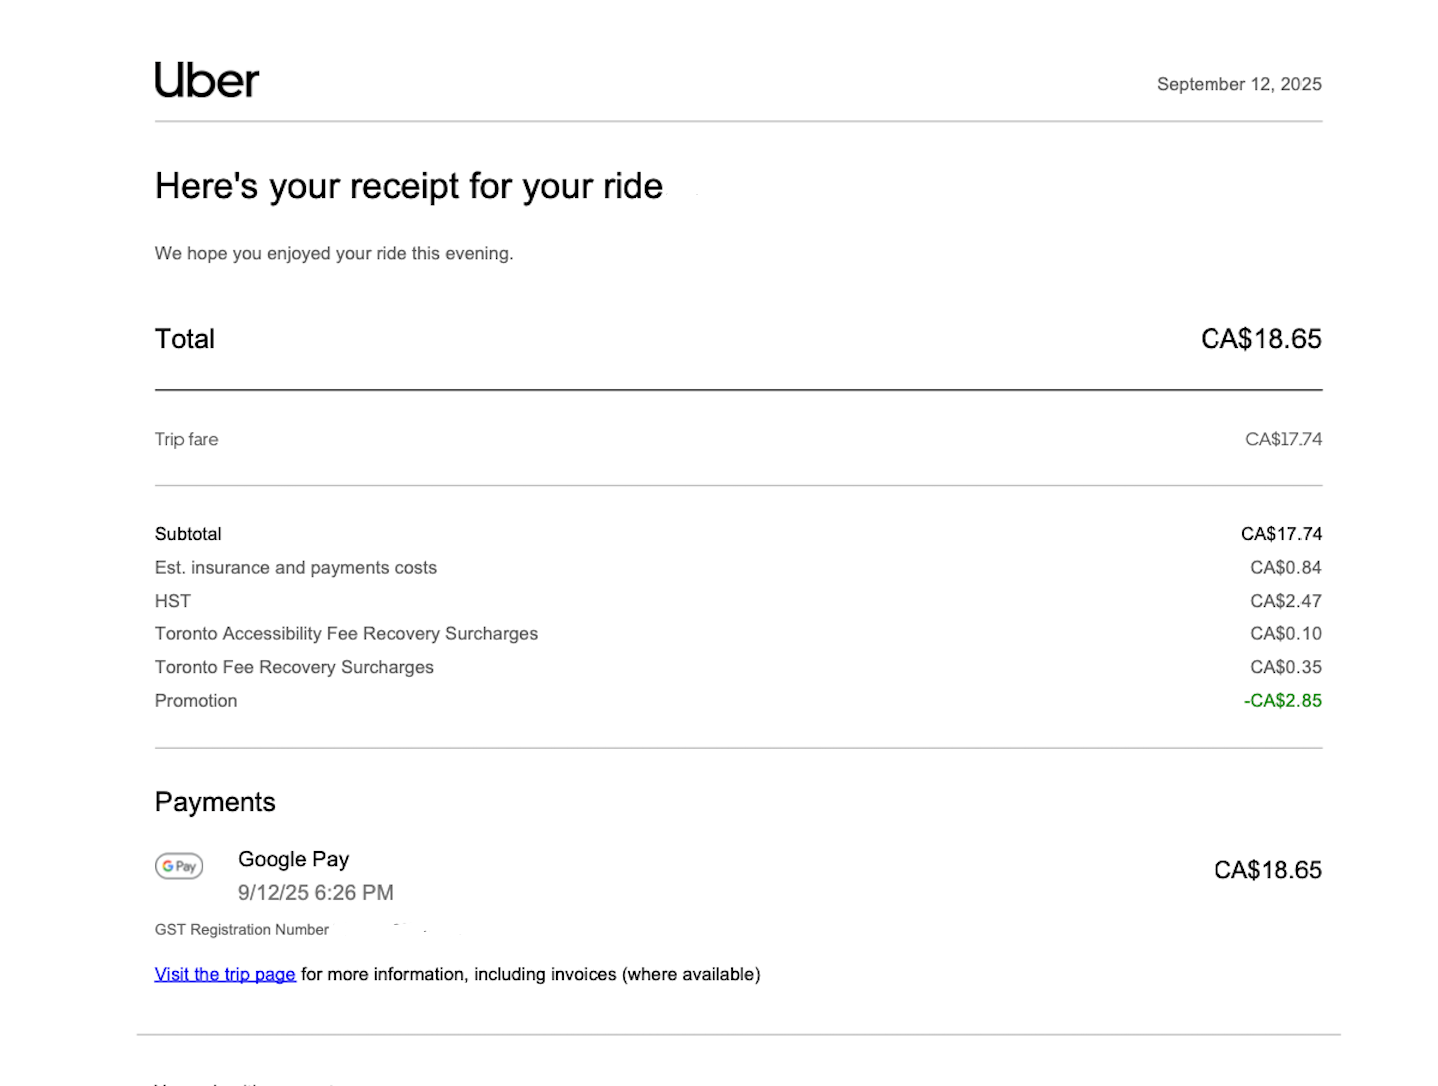Click the Promotion label
The image size is (1438, 1086).
point(196,700)
